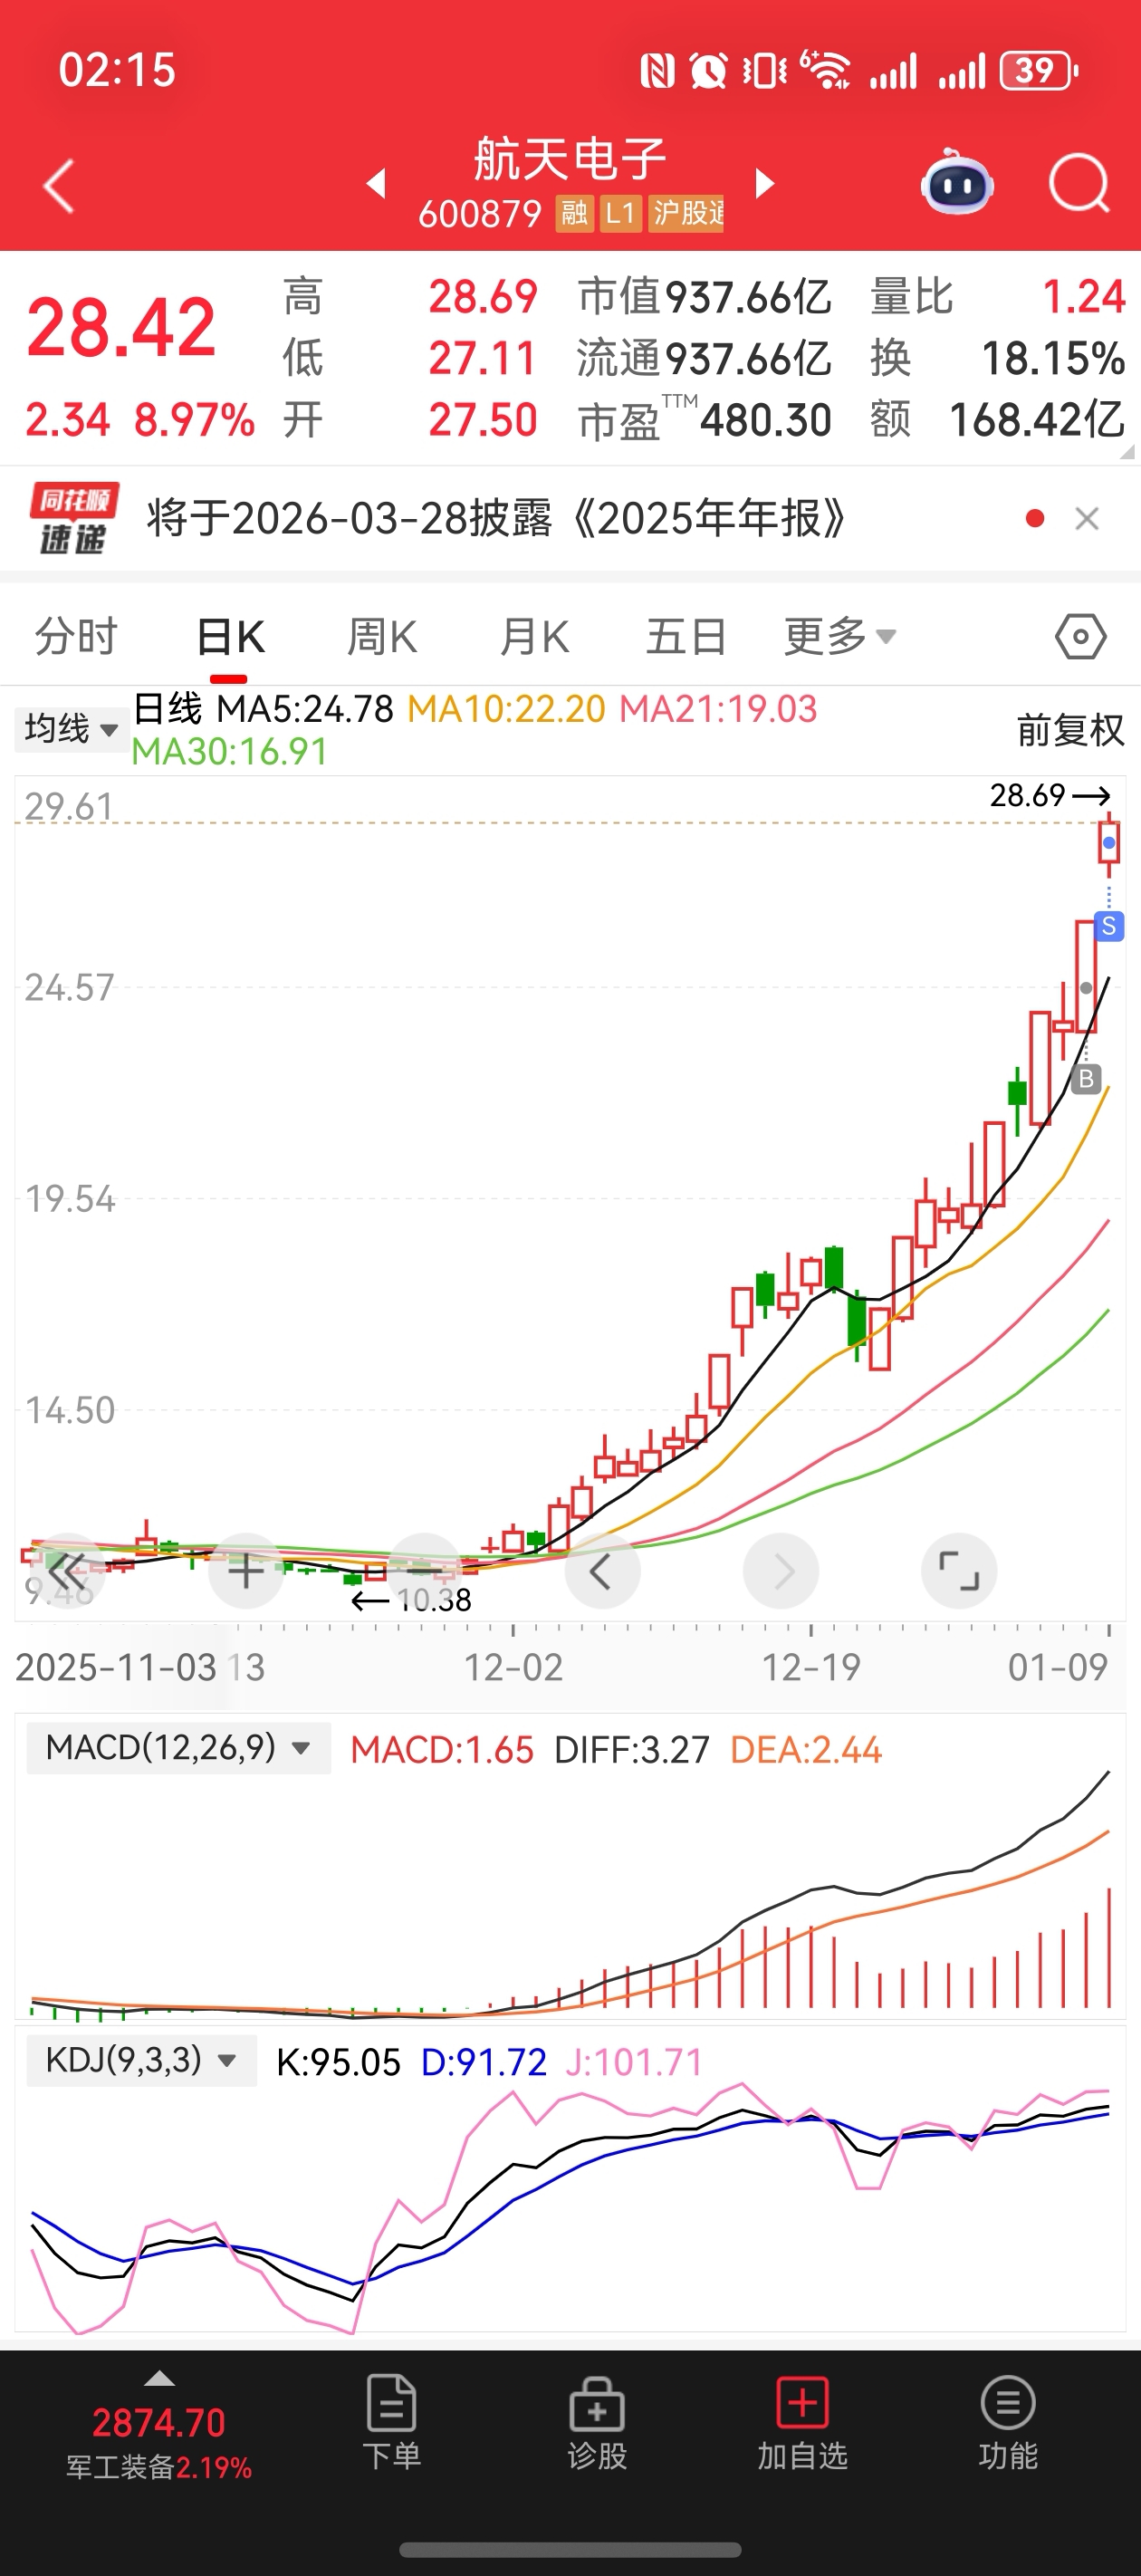Expand index bar with up triangle

160,2379
